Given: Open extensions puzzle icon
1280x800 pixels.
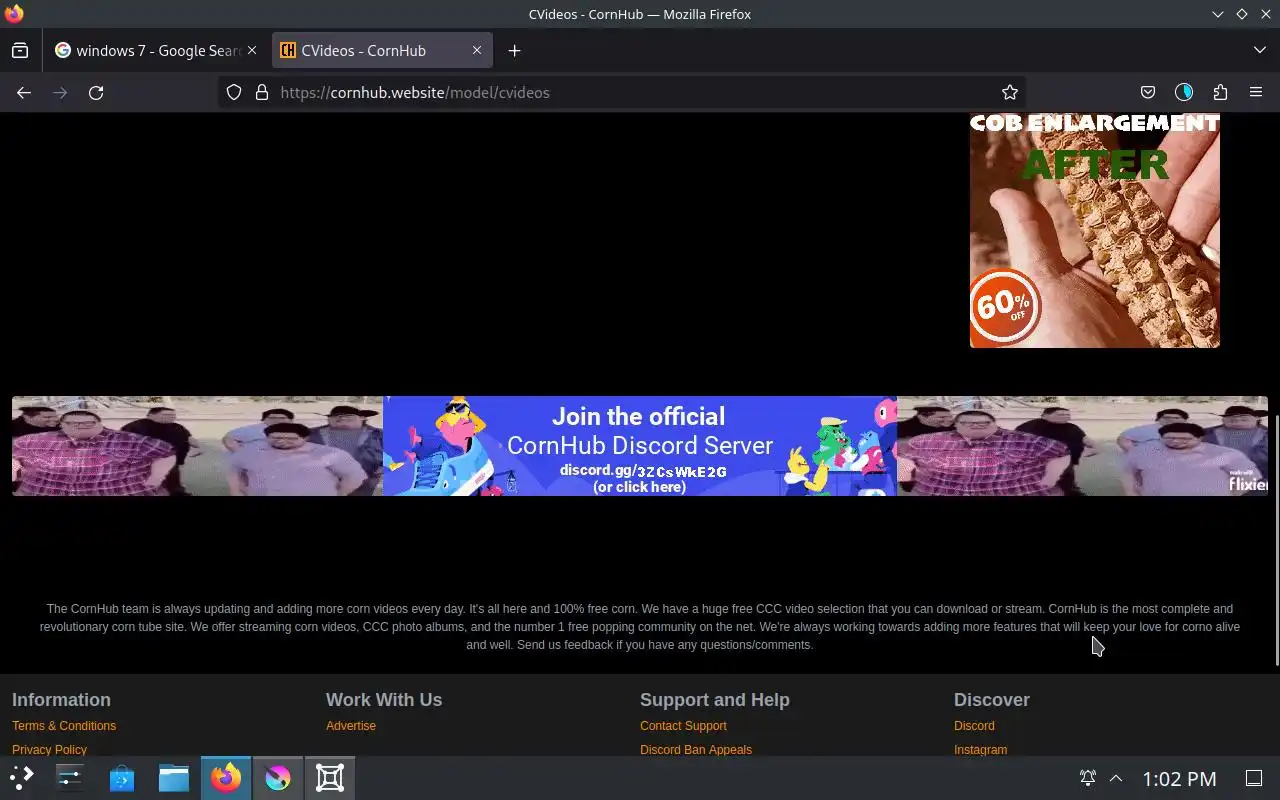Looking at the screenshot, I should point(1220,92).
